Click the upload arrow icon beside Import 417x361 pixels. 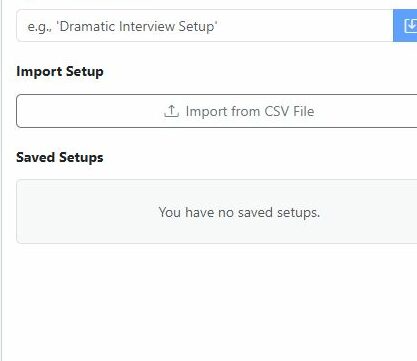click(x=172, y=111)
